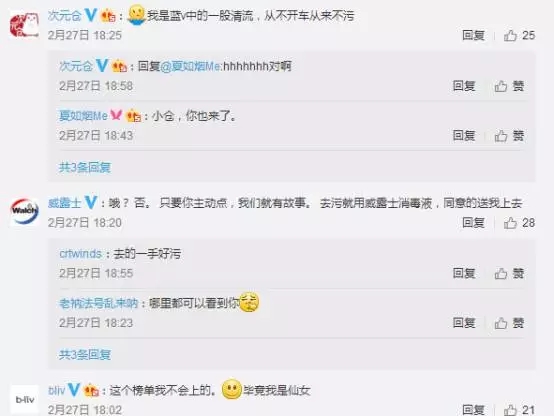Open the bliv avatar image

pos(24,399)
